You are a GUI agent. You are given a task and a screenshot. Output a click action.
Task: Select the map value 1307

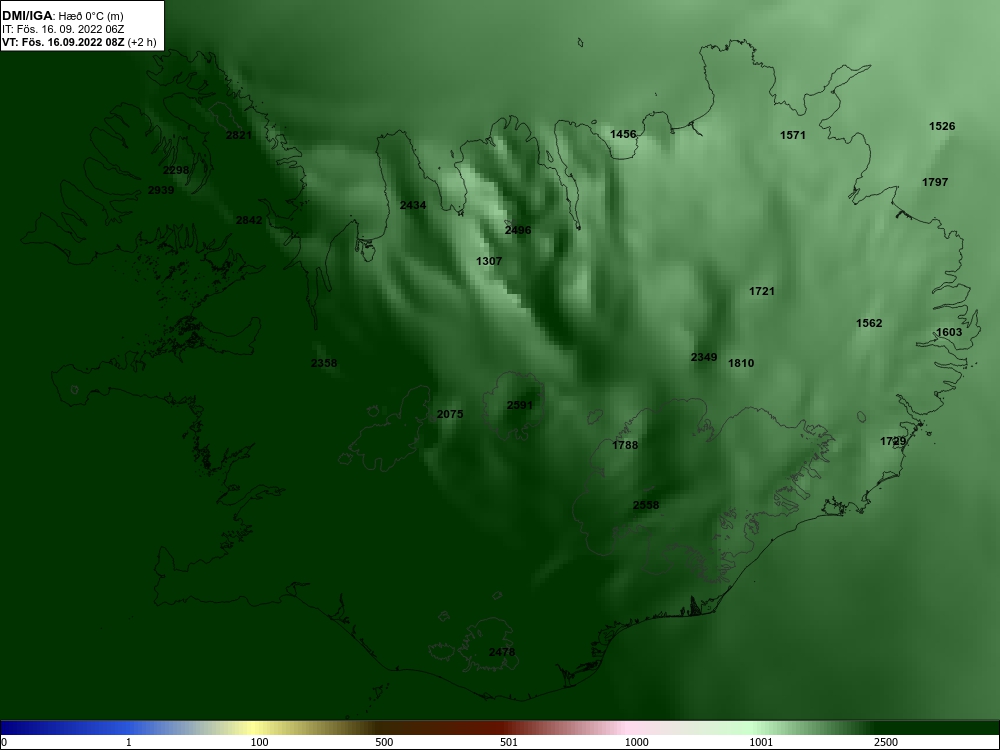point(489,261)
